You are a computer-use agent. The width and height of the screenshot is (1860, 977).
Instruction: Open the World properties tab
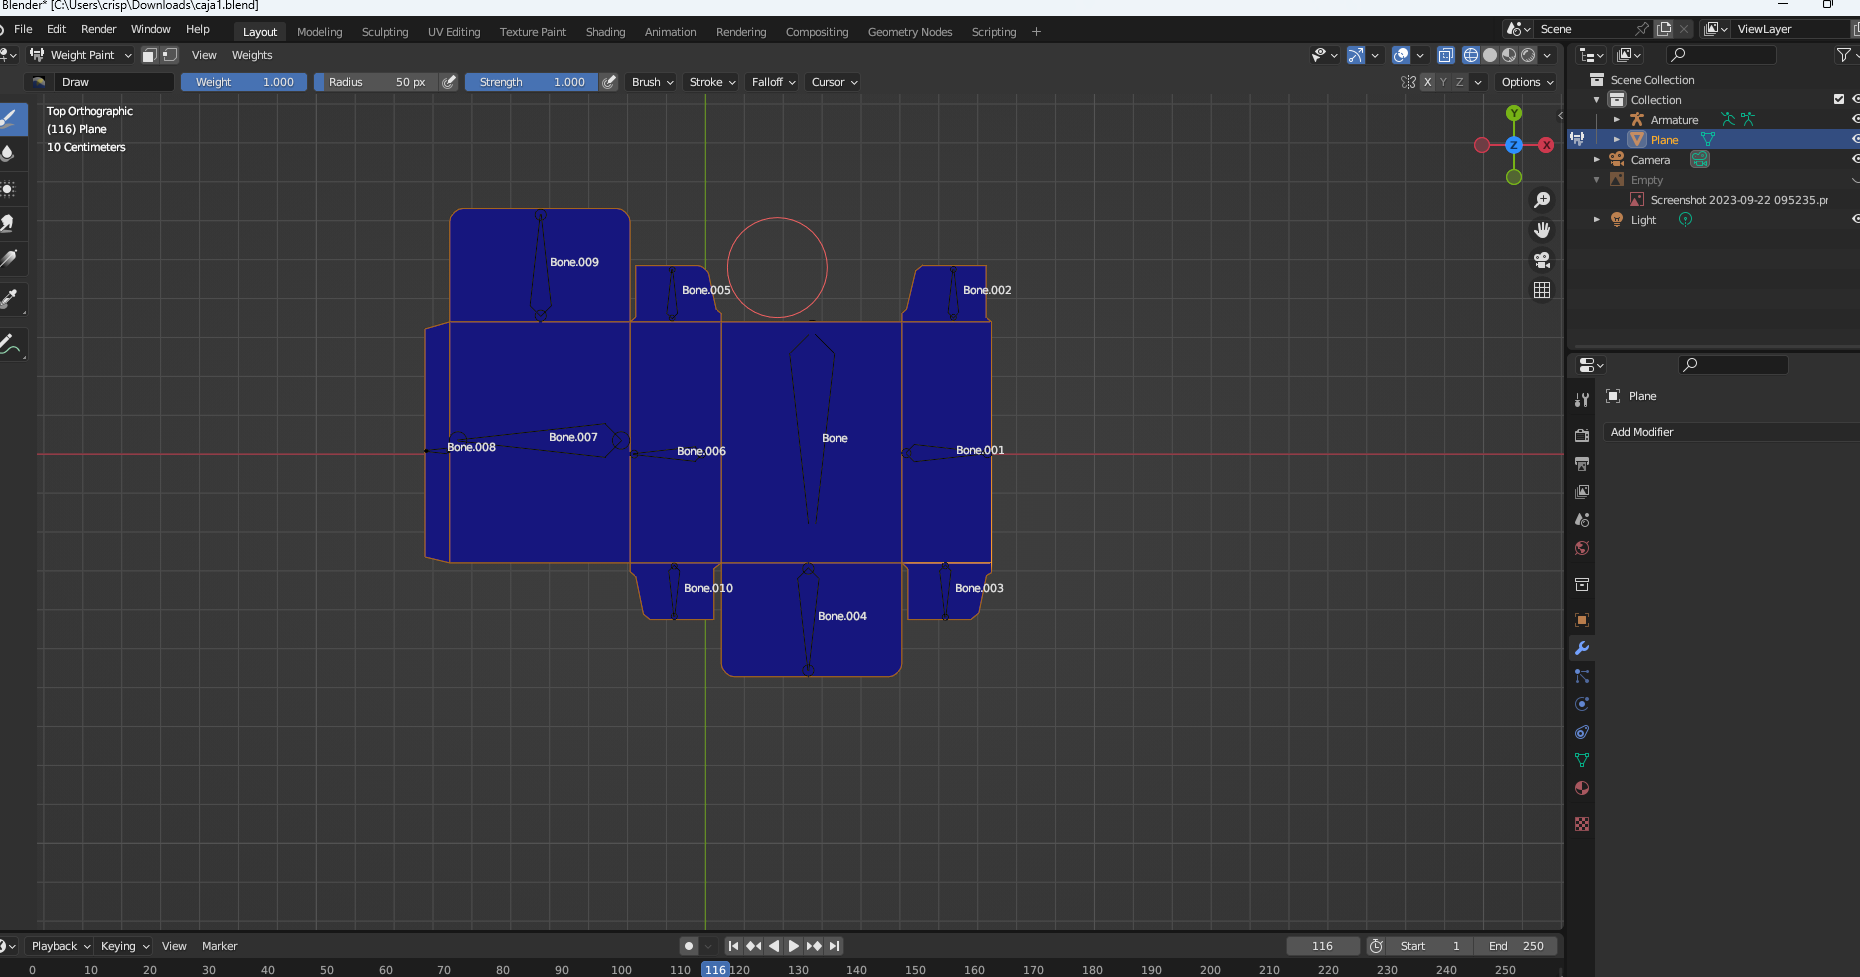pyautogui.click(x=1582, y=548)
